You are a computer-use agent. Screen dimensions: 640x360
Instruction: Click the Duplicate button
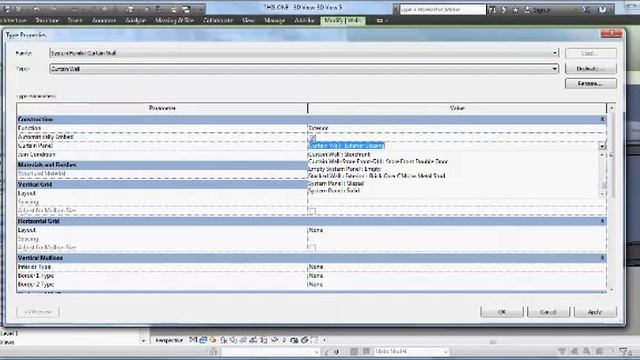pyautogui.click(x=591, y=69)
